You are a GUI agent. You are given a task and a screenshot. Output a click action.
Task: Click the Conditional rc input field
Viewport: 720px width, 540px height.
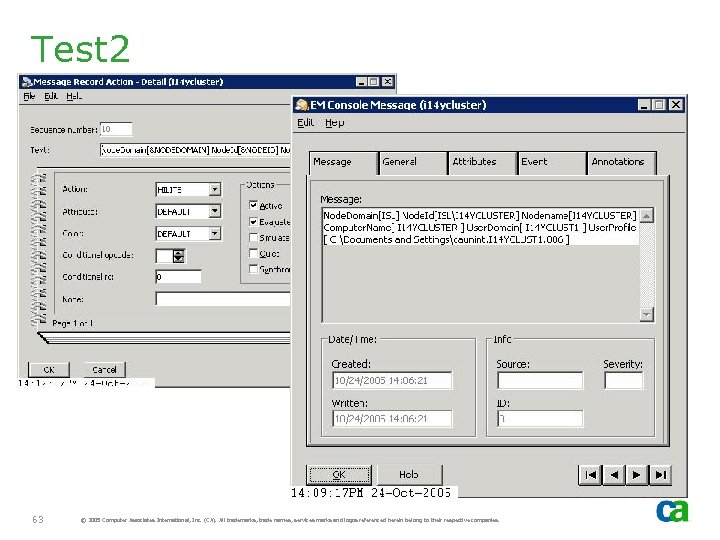(x=178, y=276)
